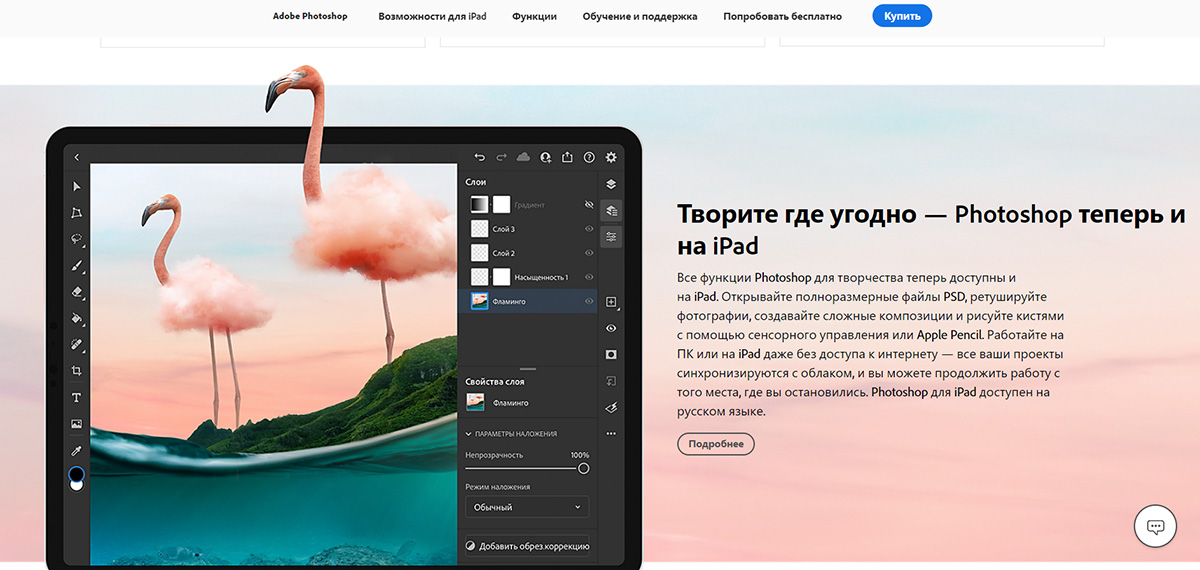1200x570 pixels.
Task: Click the Слои panel title
Action: pos(476,183)
